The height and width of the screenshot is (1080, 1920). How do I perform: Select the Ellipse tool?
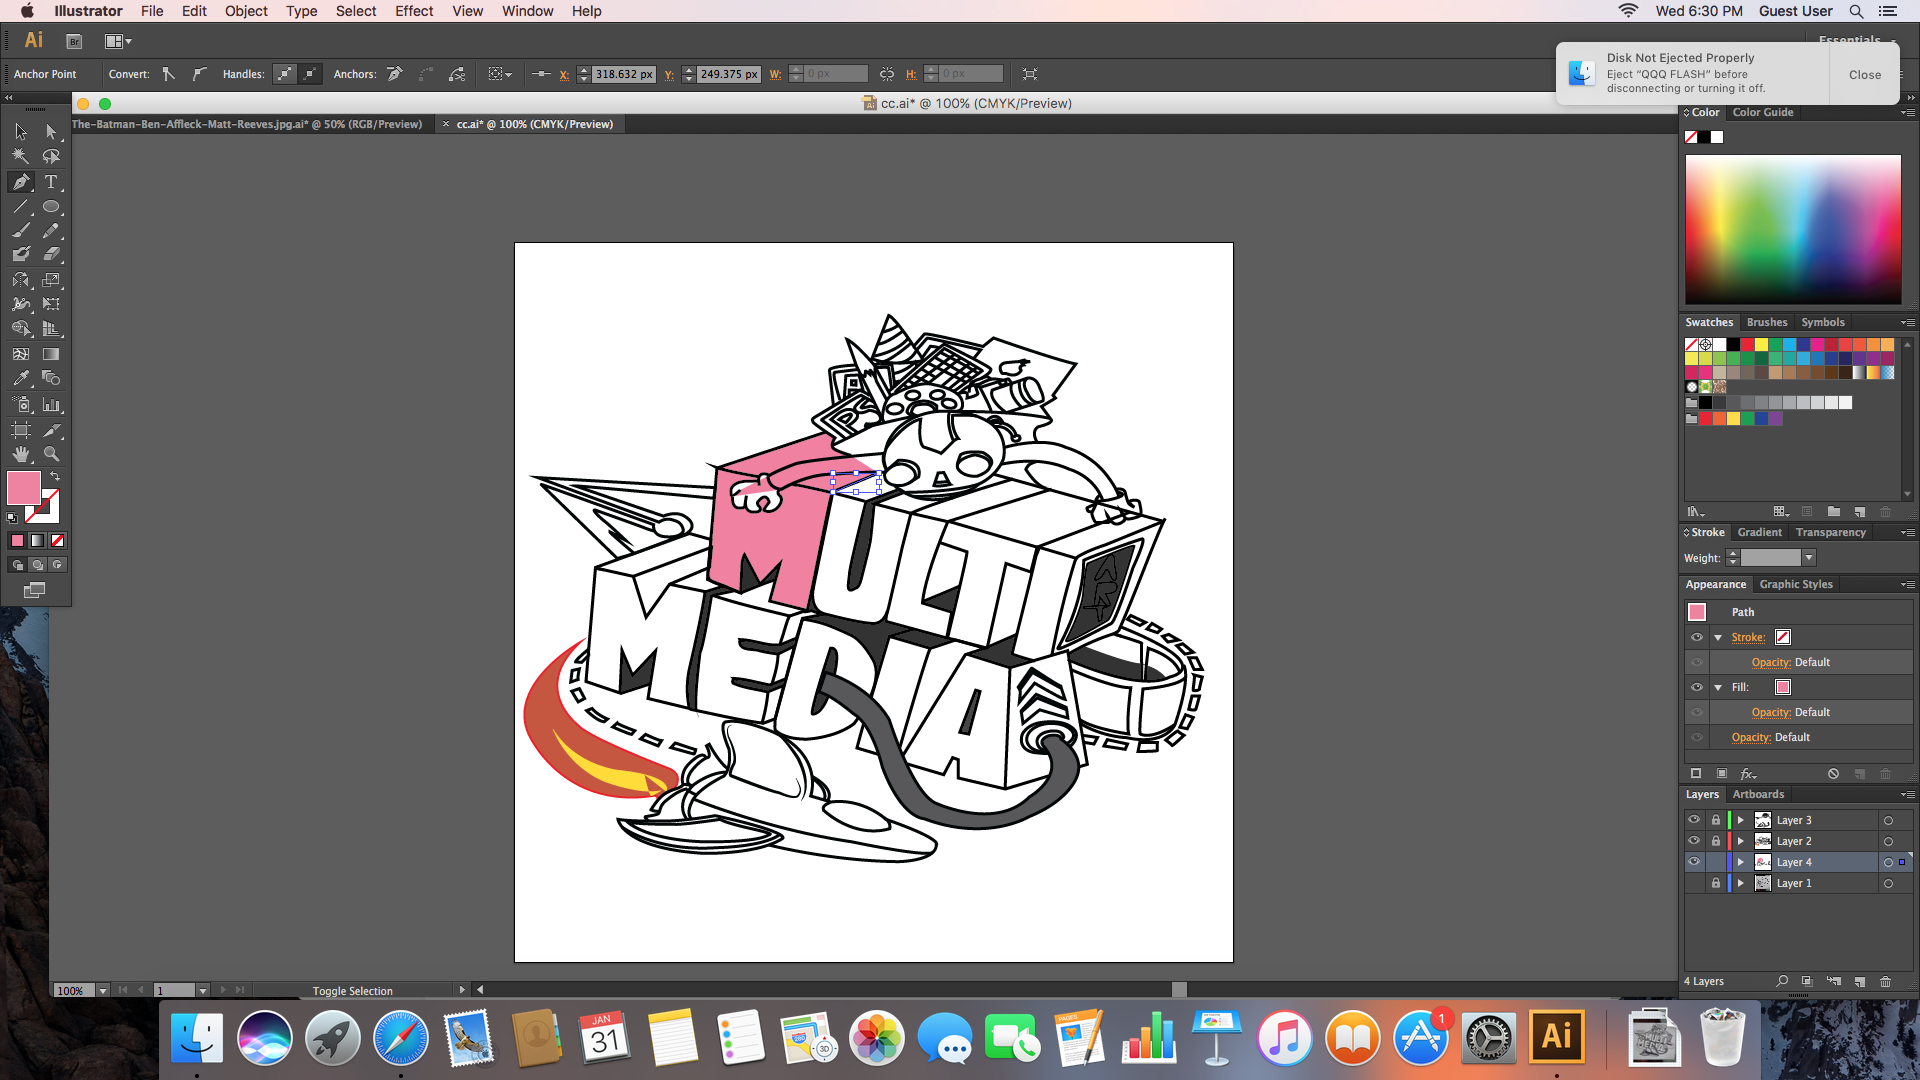(x=51, y=207)
